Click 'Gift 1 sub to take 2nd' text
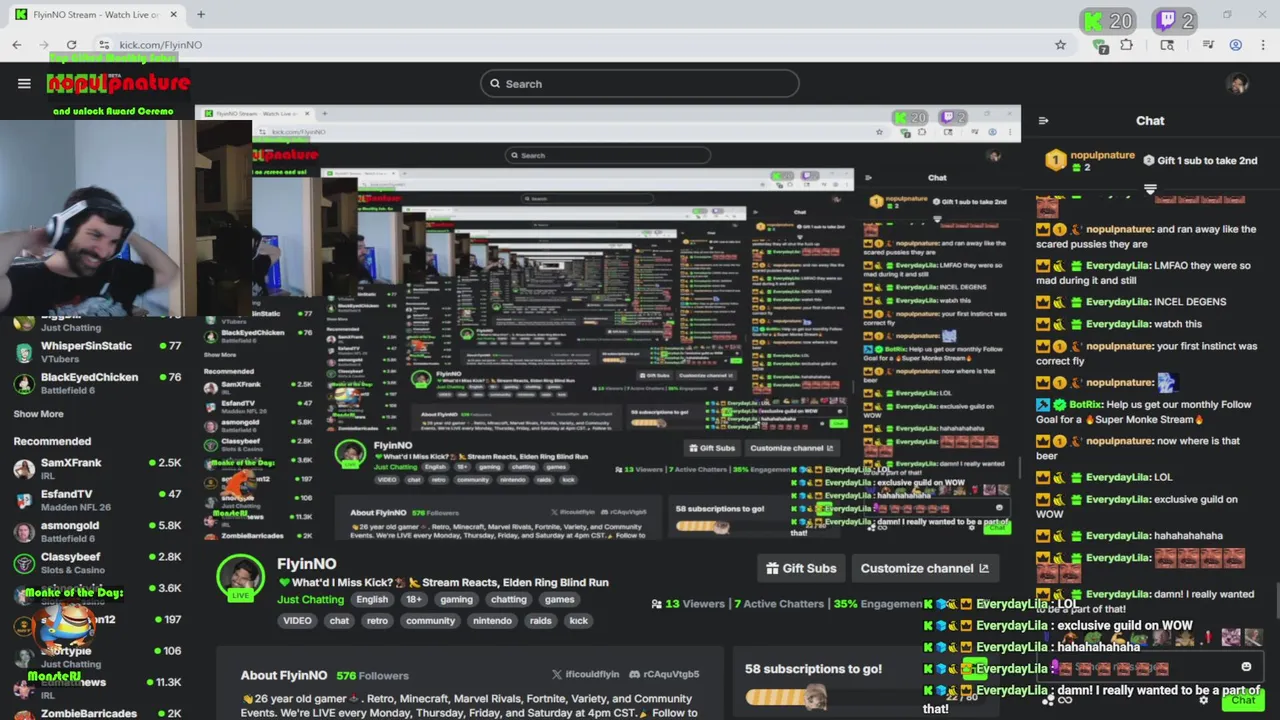This screenshot has width=1280, height=720. [1207, 161]
